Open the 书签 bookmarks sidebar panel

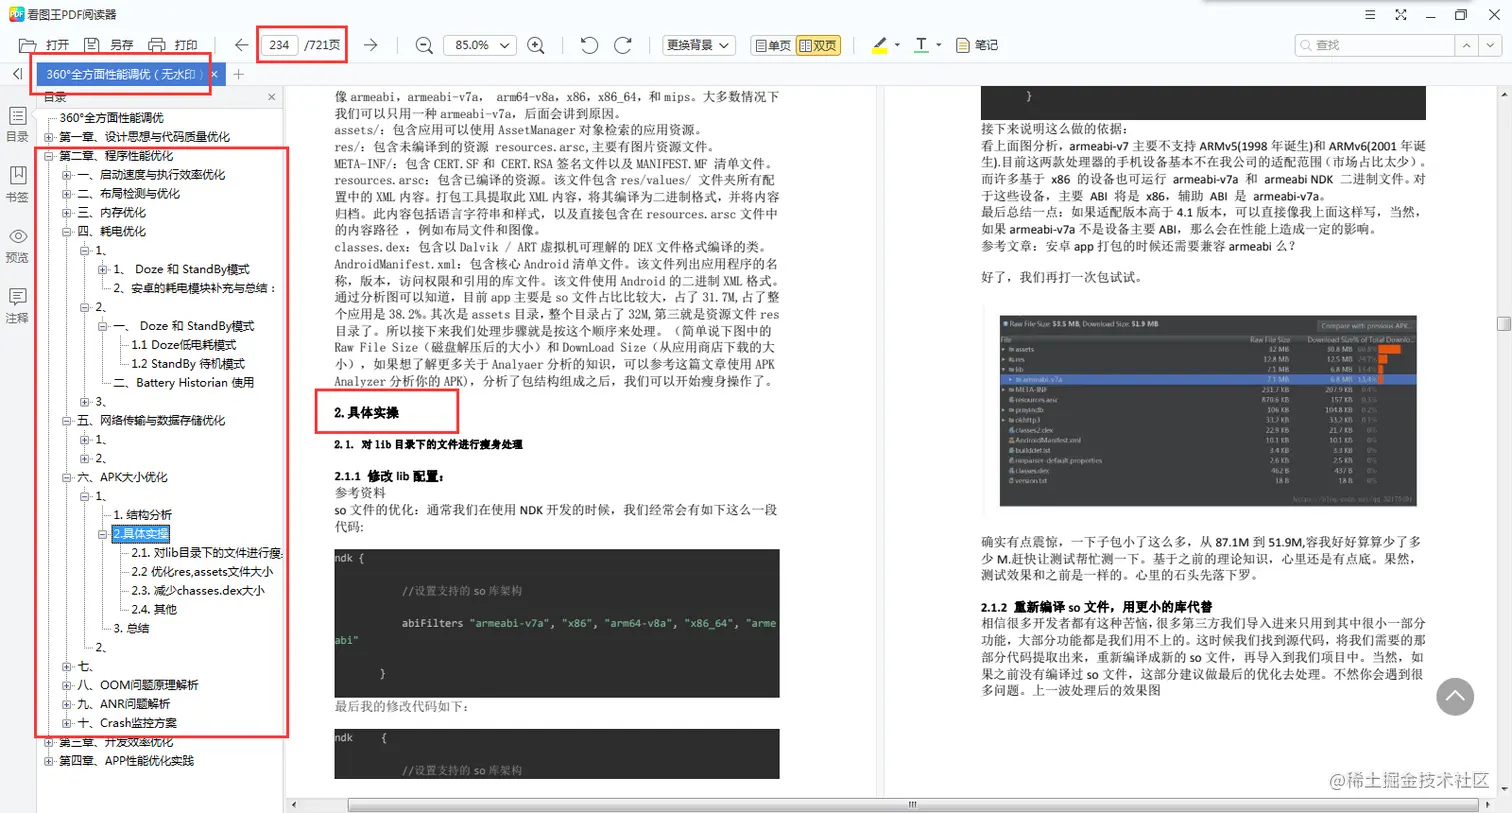[x=17, y=184]
